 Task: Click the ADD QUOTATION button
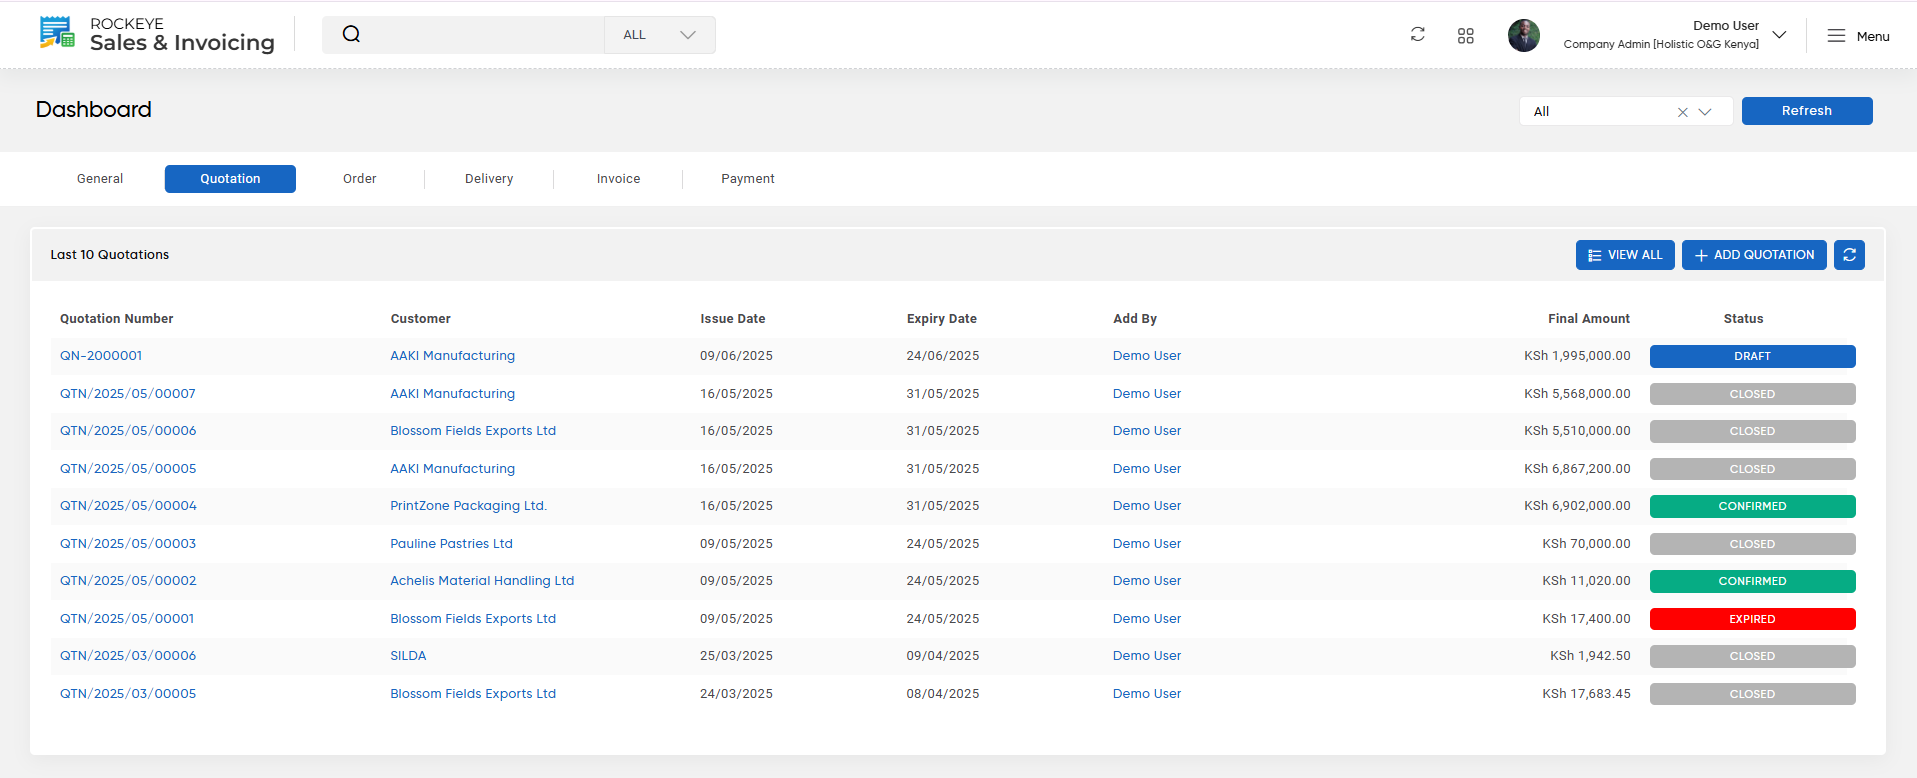click(x=1754, y=255)
